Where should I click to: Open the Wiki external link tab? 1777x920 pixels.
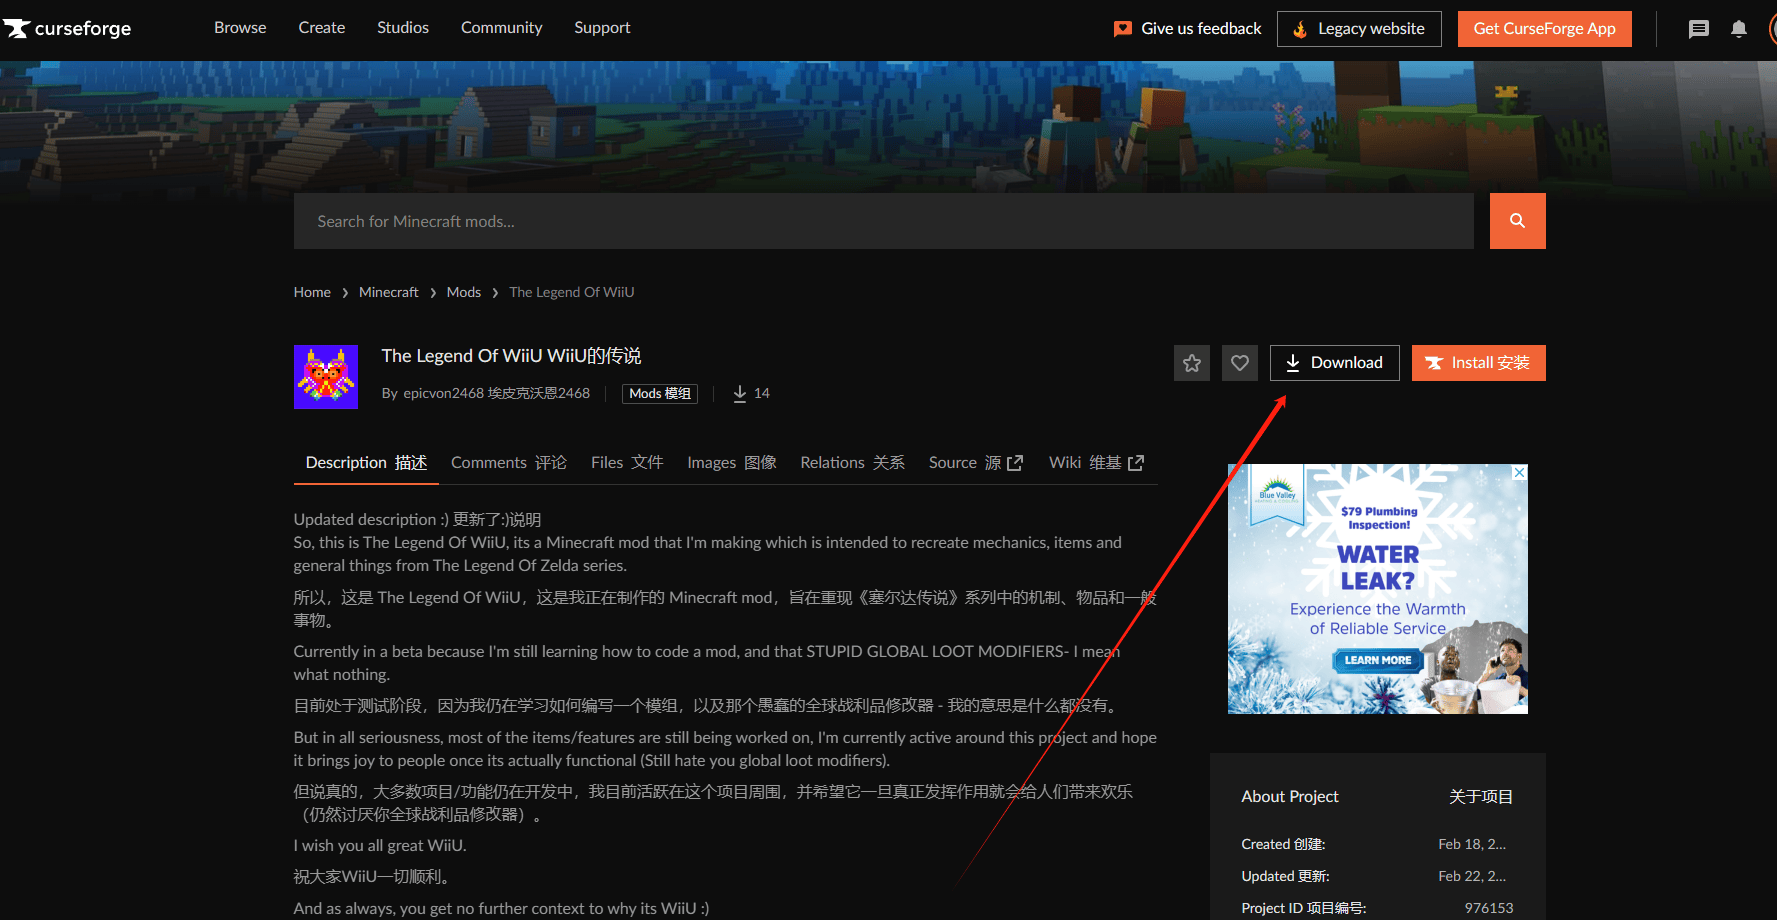point(1096,463)
